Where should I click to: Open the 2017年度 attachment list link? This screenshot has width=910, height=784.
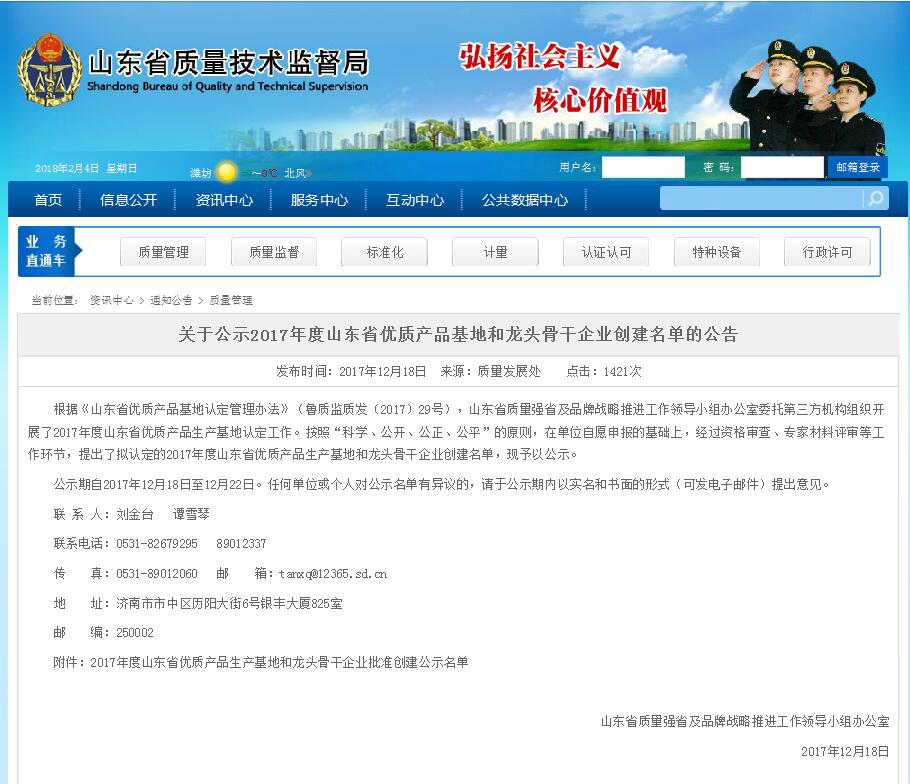pyautogui.click(x=279, y=662)
